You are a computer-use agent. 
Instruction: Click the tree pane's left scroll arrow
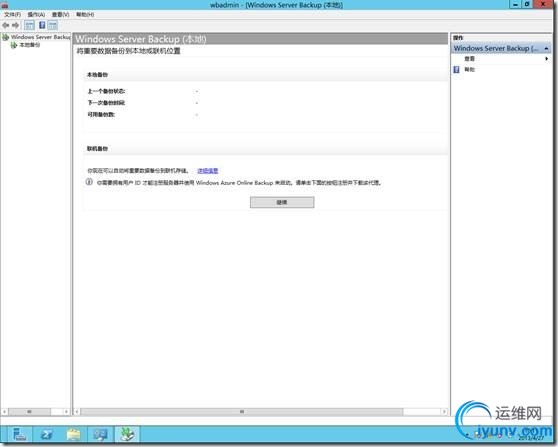click(4, 412)
